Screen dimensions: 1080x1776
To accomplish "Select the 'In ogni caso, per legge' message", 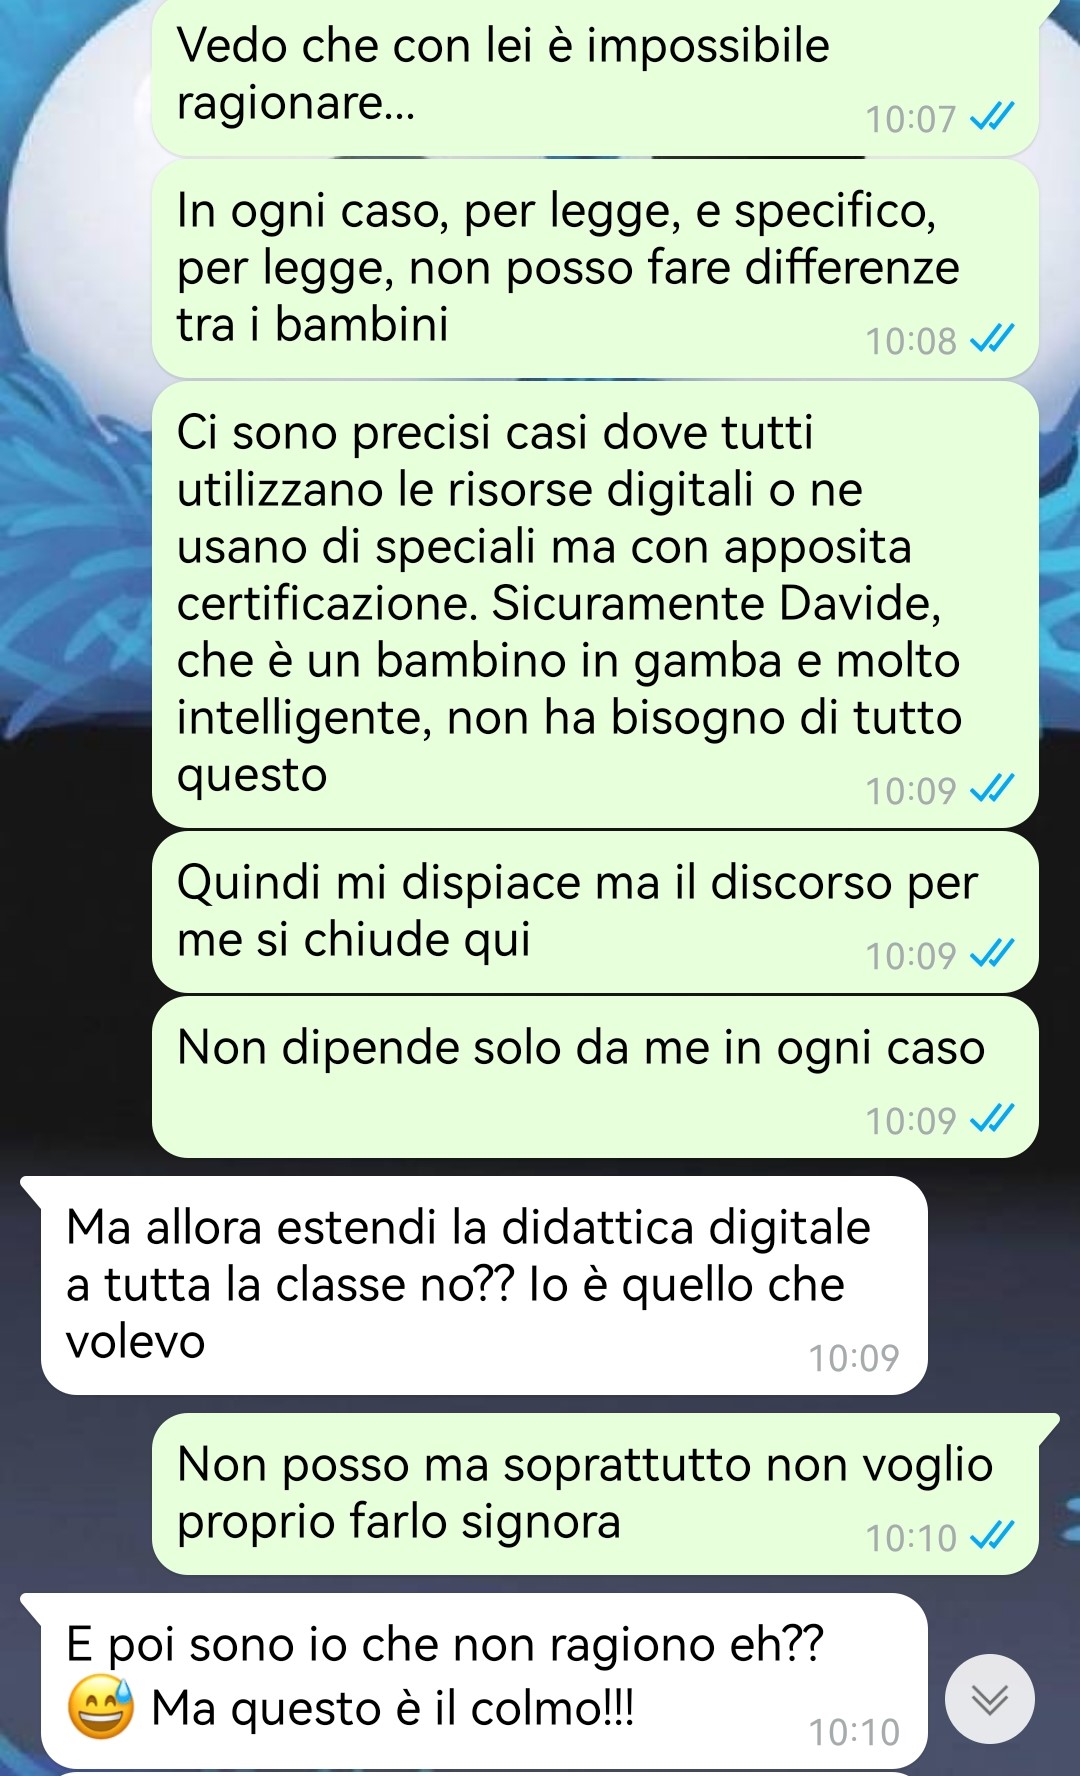I will [x=595, y=268].
